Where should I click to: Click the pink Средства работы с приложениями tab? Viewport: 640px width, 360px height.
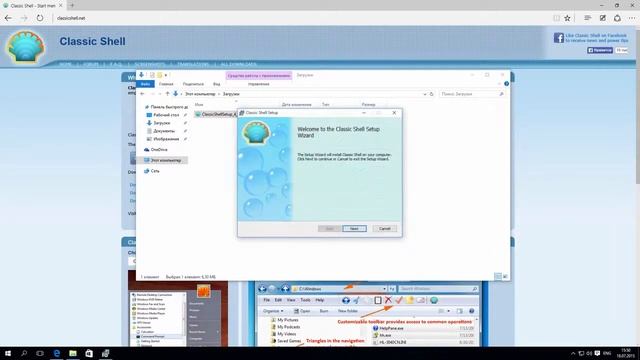(259, 76)
